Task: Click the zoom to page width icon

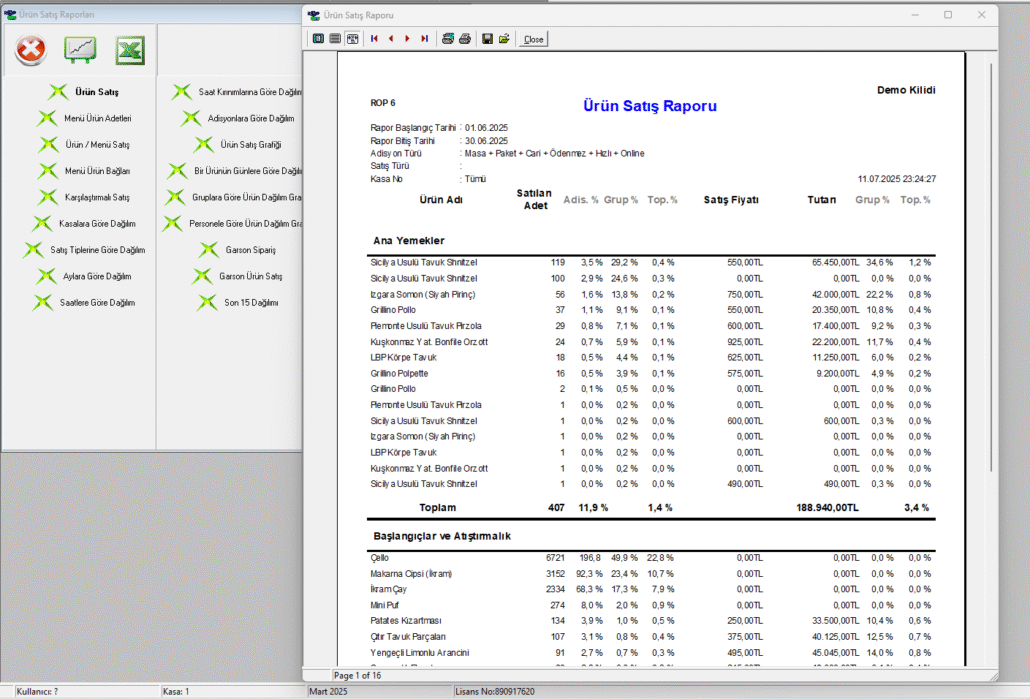Action: 353,39
